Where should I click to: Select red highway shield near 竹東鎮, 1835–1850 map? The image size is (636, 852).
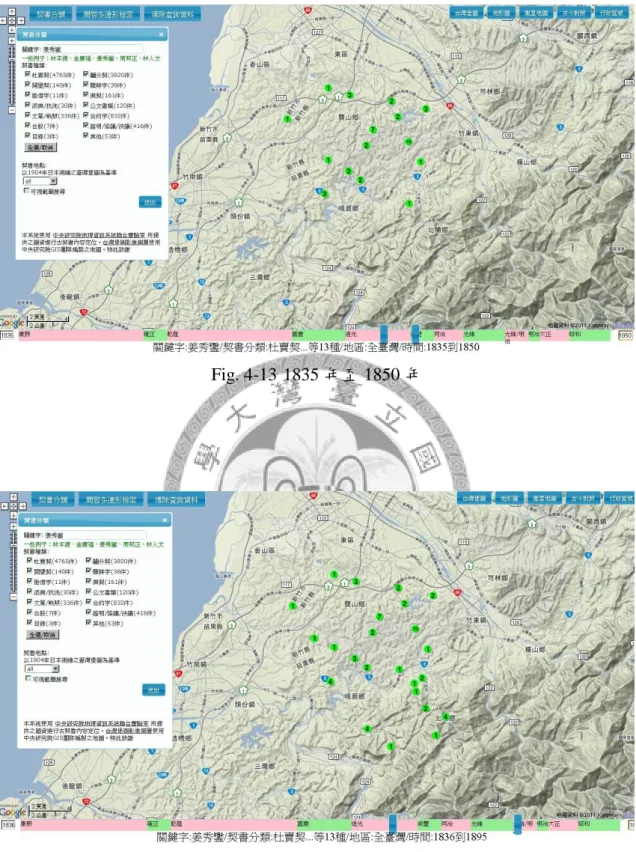click(x=450, y=106)
